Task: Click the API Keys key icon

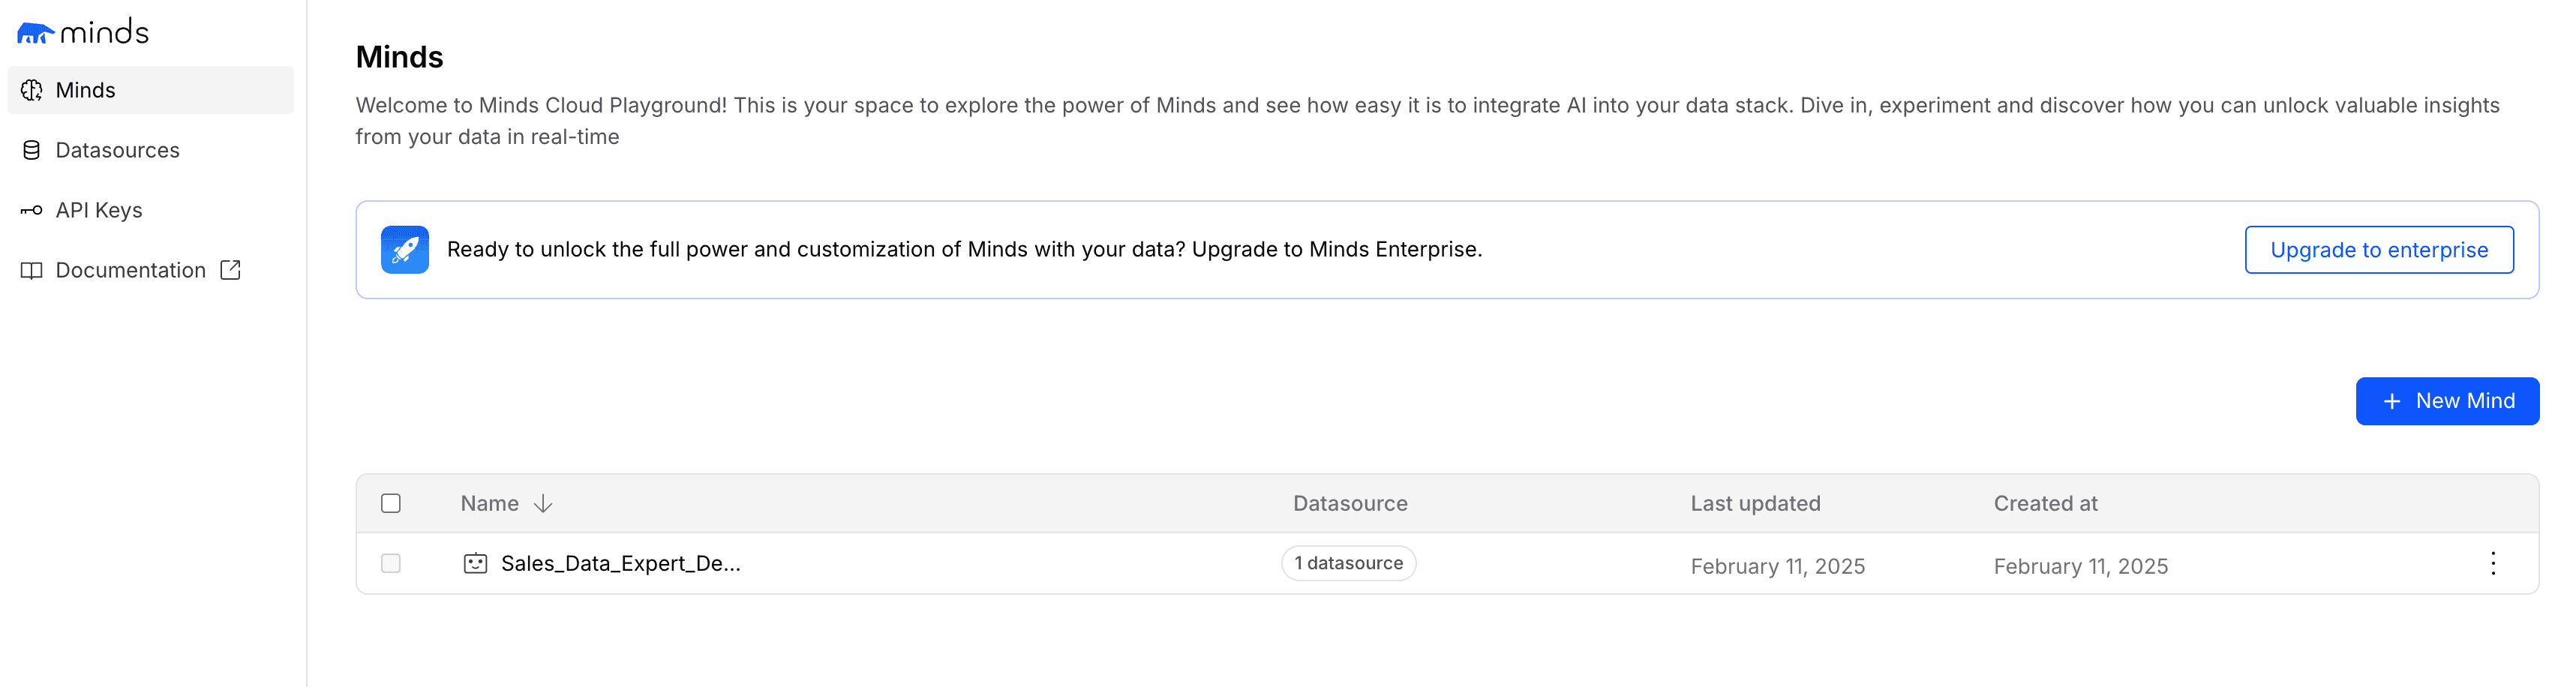Action: click(32, 210)
